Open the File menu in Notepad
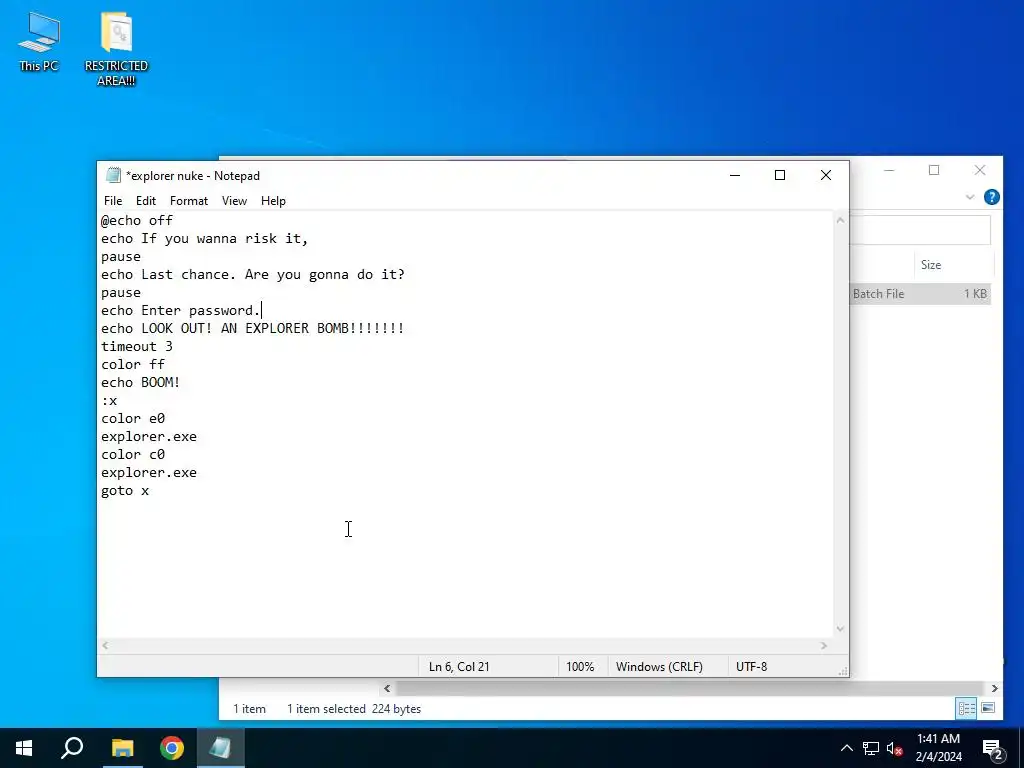The image size is (1024, 768). [113, 200]
